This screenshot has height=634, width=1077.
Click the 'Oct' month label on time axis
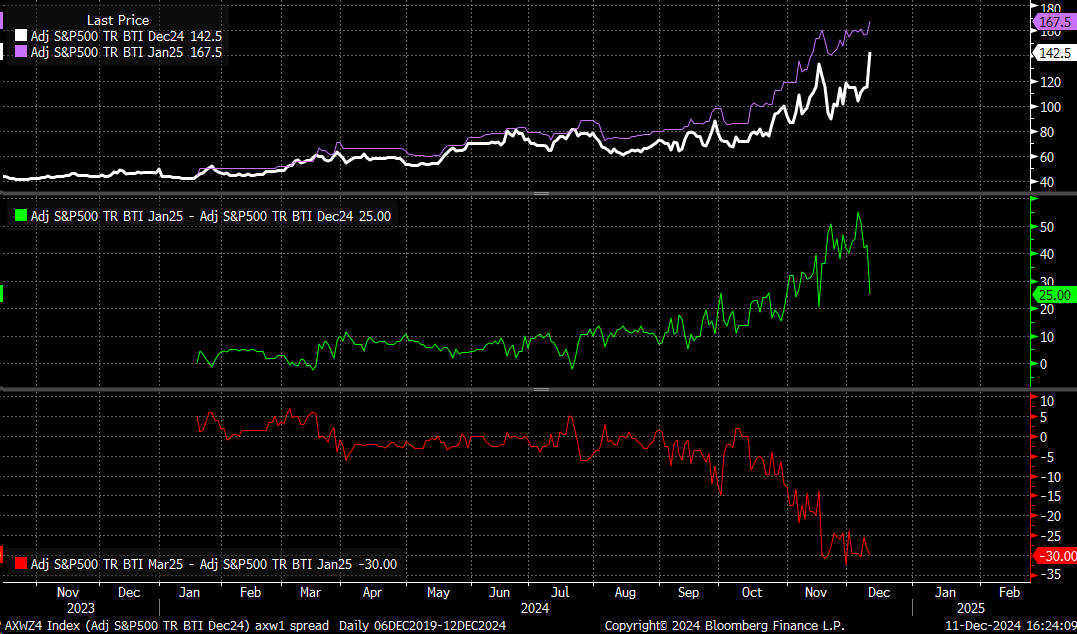click(753, 591)
